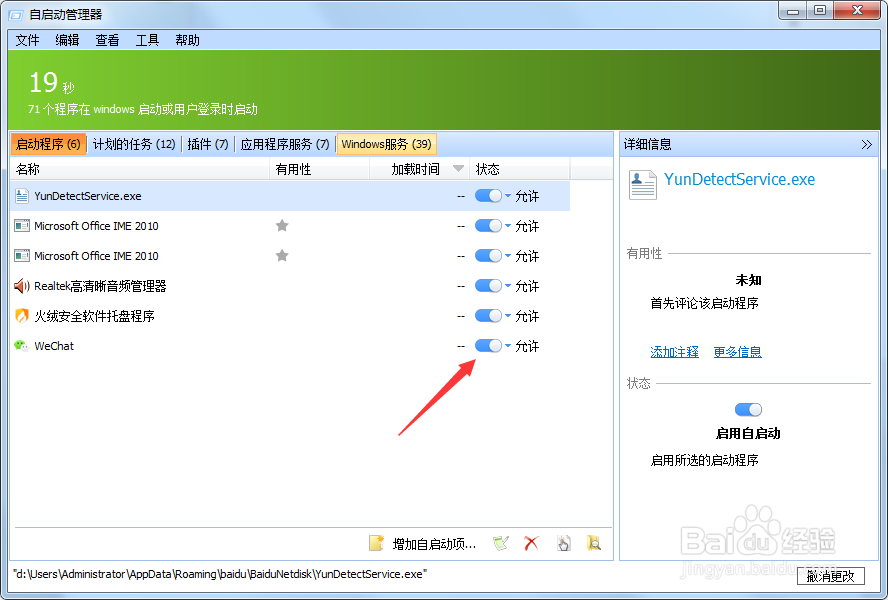Click YunDetectService.exe title link in details
This screenshot has height=600, width=888.
tap(739, 180)
